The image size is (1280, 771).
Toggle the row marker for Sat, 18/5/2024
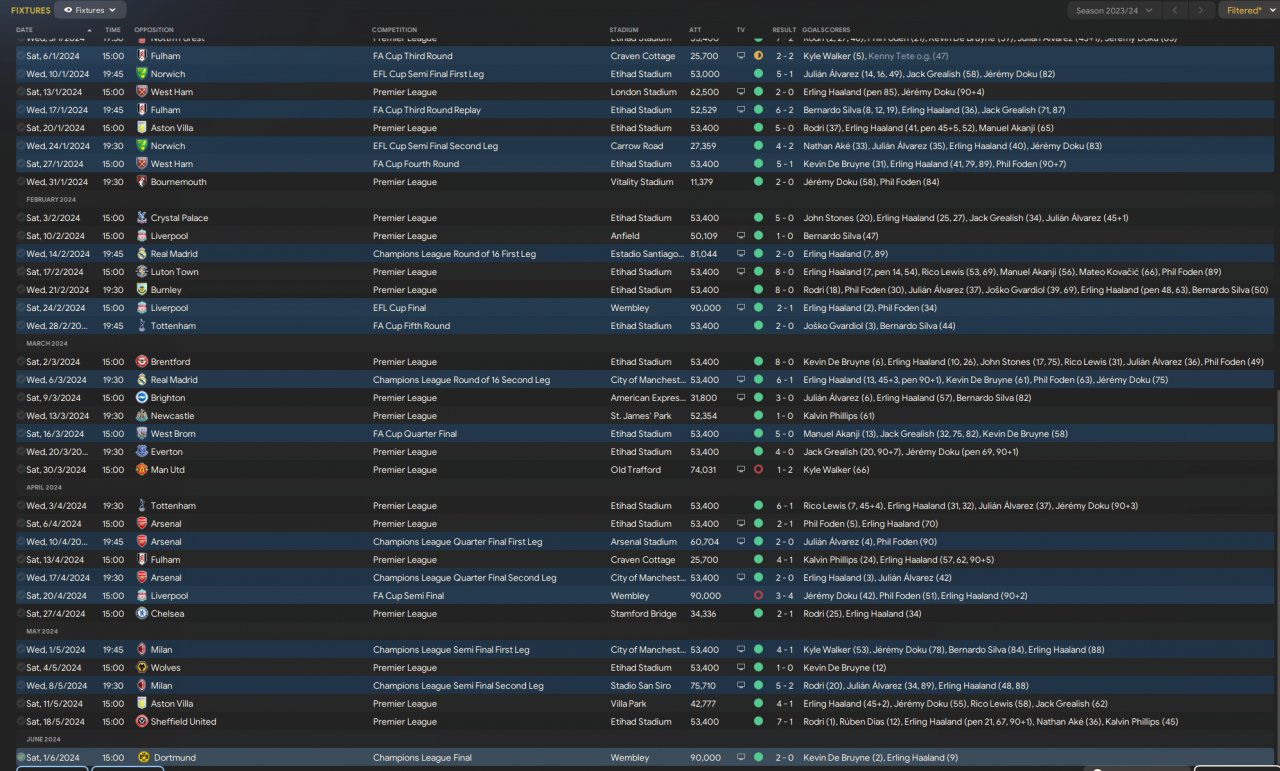[21, 722]
